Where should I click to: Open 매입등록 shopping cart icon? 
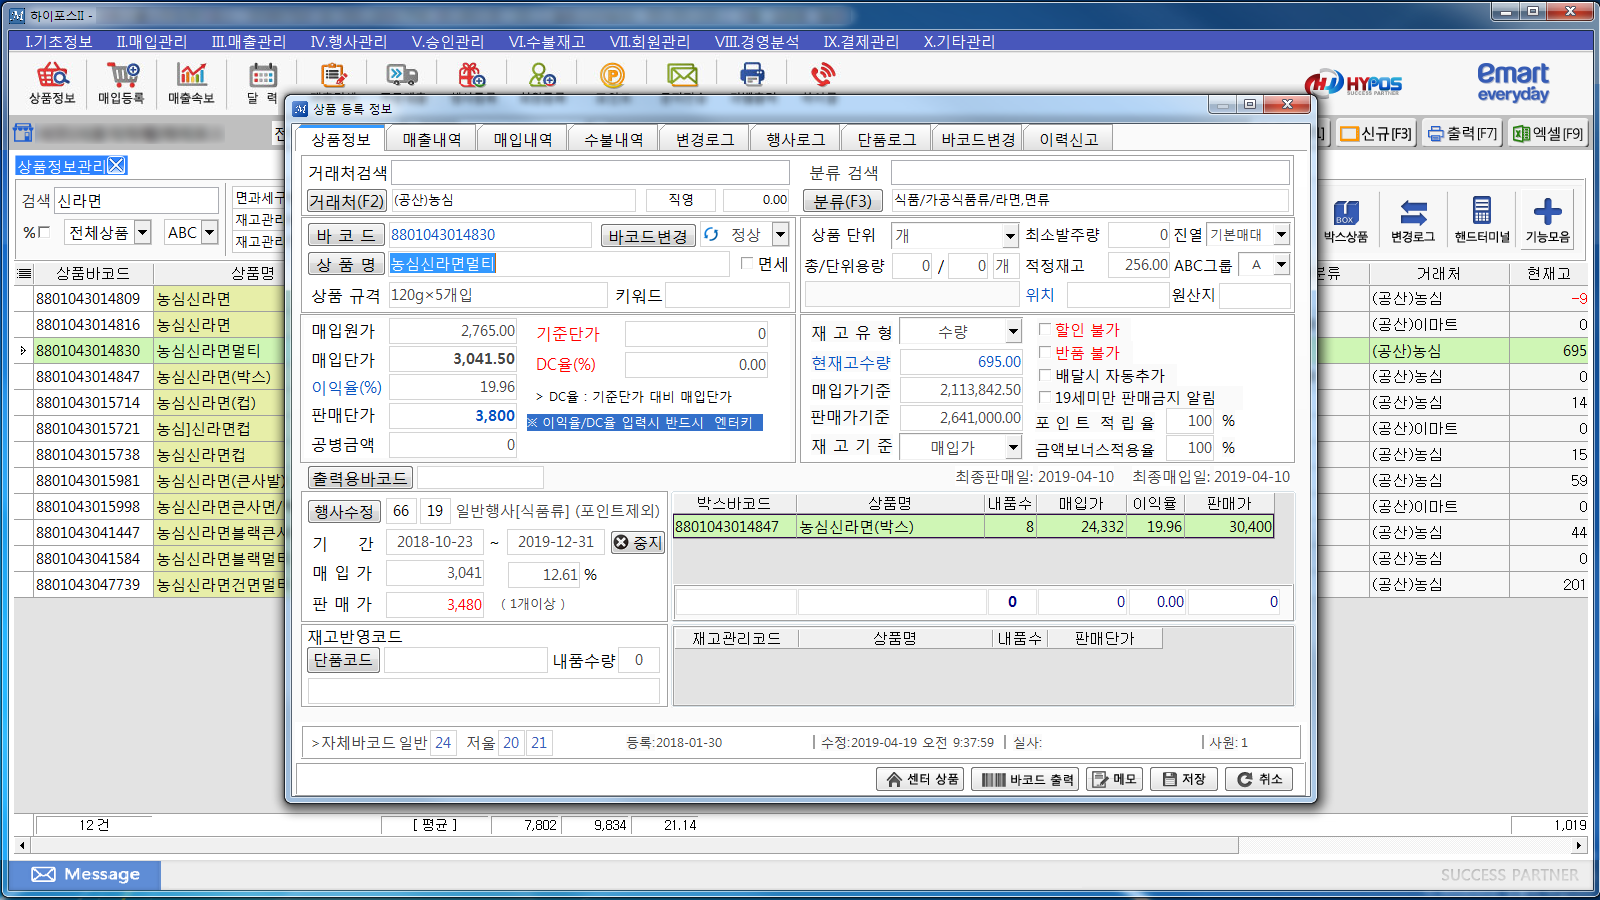point(121,82)
